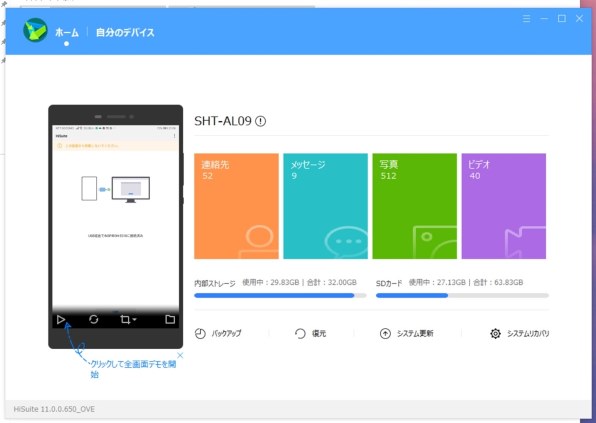Start a バックアップ backup
596x423 pixels.
pos(218,333)
